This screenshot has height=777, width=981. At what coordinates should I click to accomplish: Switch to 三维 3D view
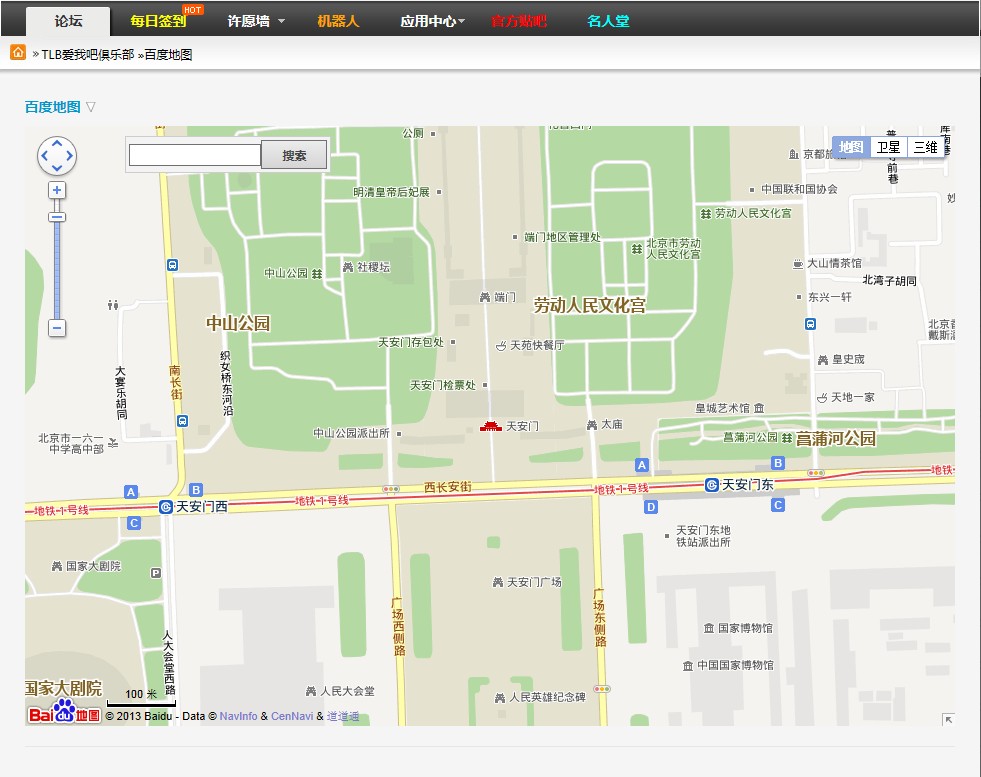[x=925, y=147]
